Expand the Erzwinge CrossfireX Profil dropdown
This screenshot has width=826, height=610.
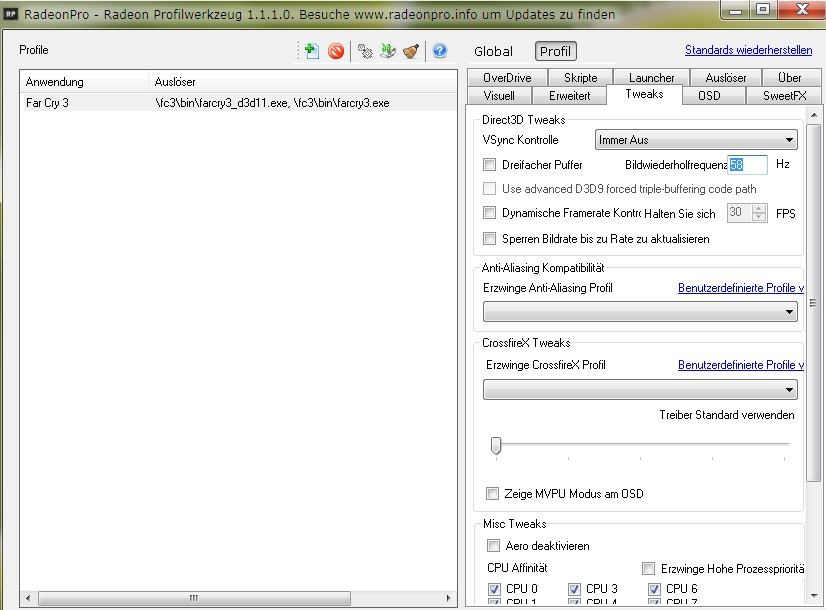(640, 390)
